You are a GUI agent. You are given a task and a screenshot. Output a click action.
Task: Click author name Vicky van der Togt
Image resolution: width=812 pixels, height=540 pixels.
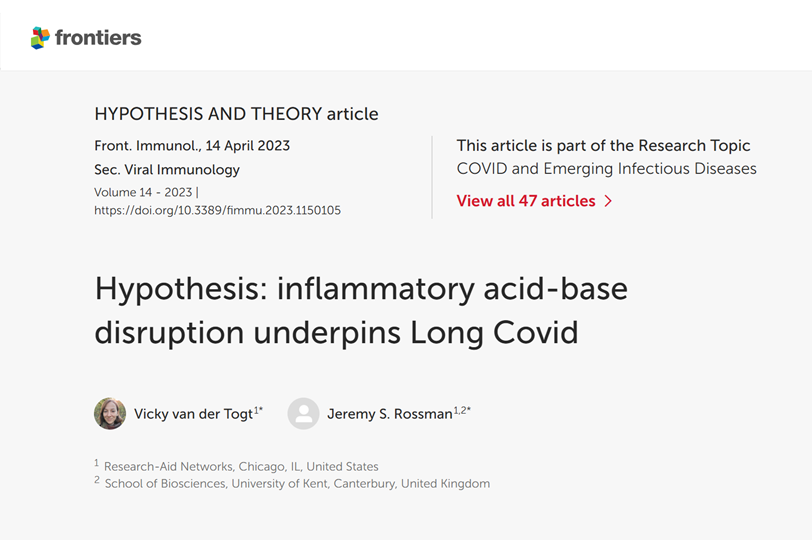pyautogui.click(x=192, y=414)
